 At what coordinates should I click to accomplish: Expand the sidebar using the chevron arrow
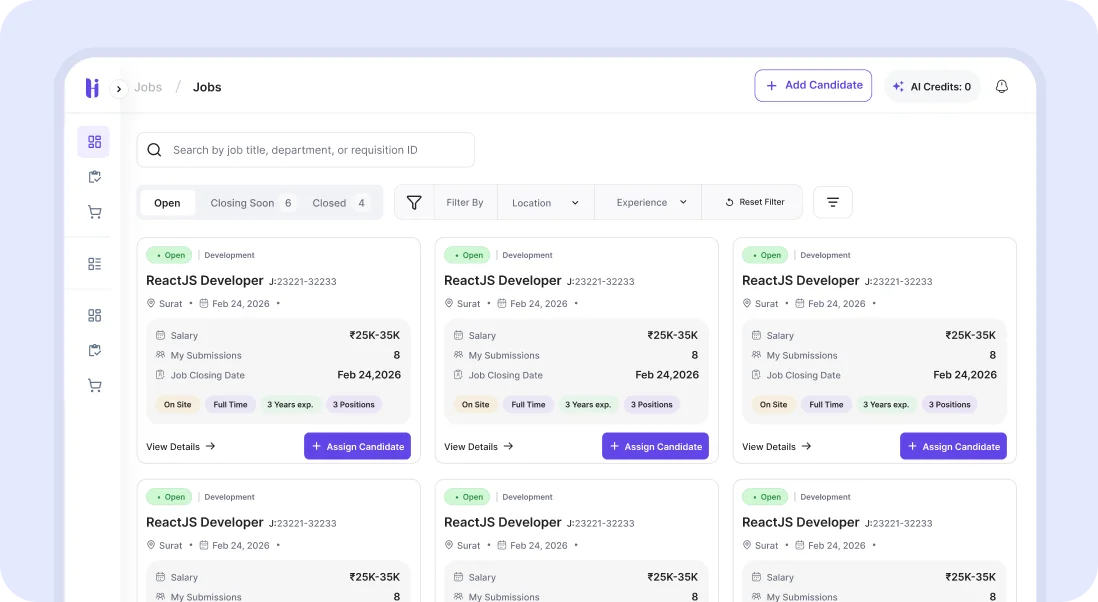click(119, 88)
